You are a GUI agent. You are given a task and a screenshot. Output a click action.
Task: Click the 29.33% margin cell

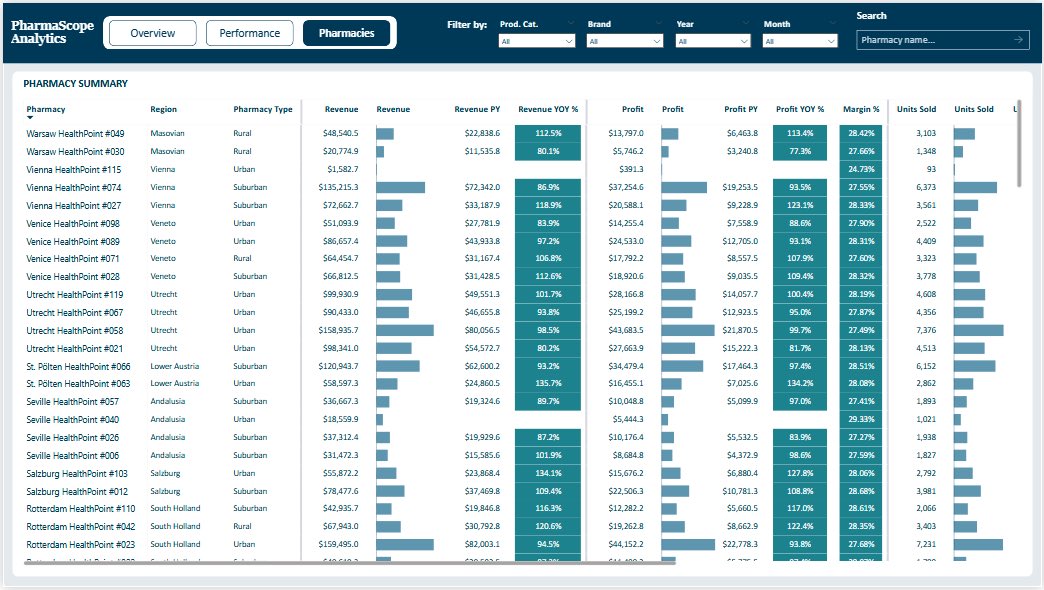pyautogui.click(x=862, y=419)
